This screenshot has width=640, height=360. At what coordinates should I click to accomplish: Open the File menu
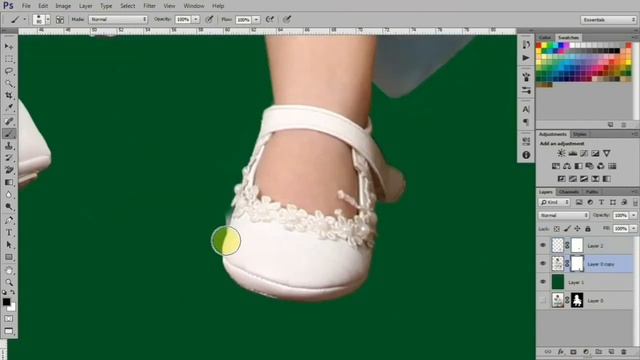(26, 6)
